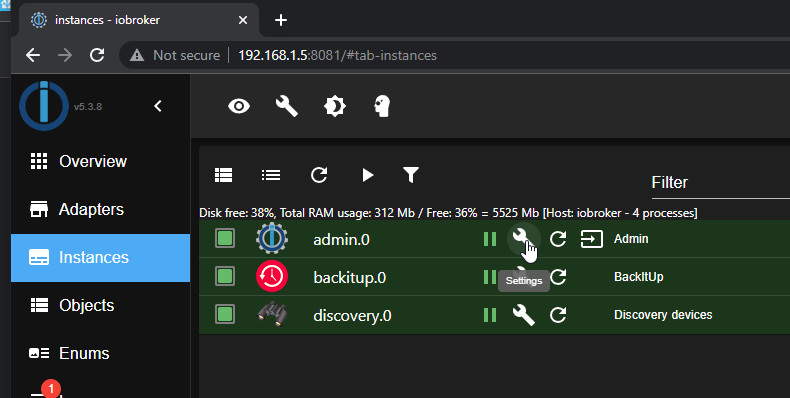Restart the admin.0 instance

pos(558,238)
